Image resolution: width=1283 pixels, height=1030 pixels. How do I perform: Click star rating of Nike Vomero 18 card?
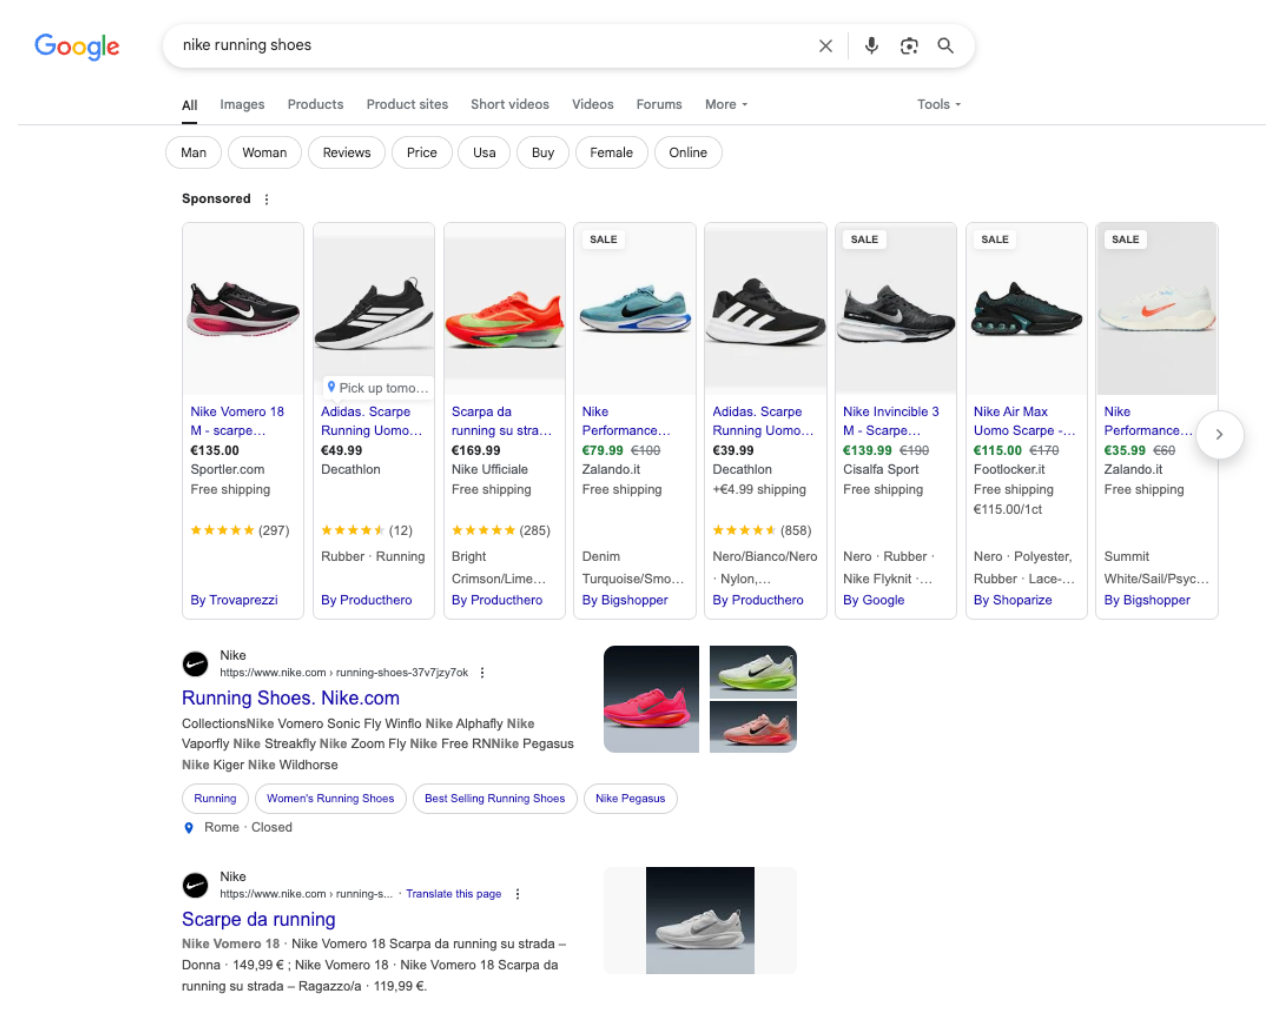point(222,531)
